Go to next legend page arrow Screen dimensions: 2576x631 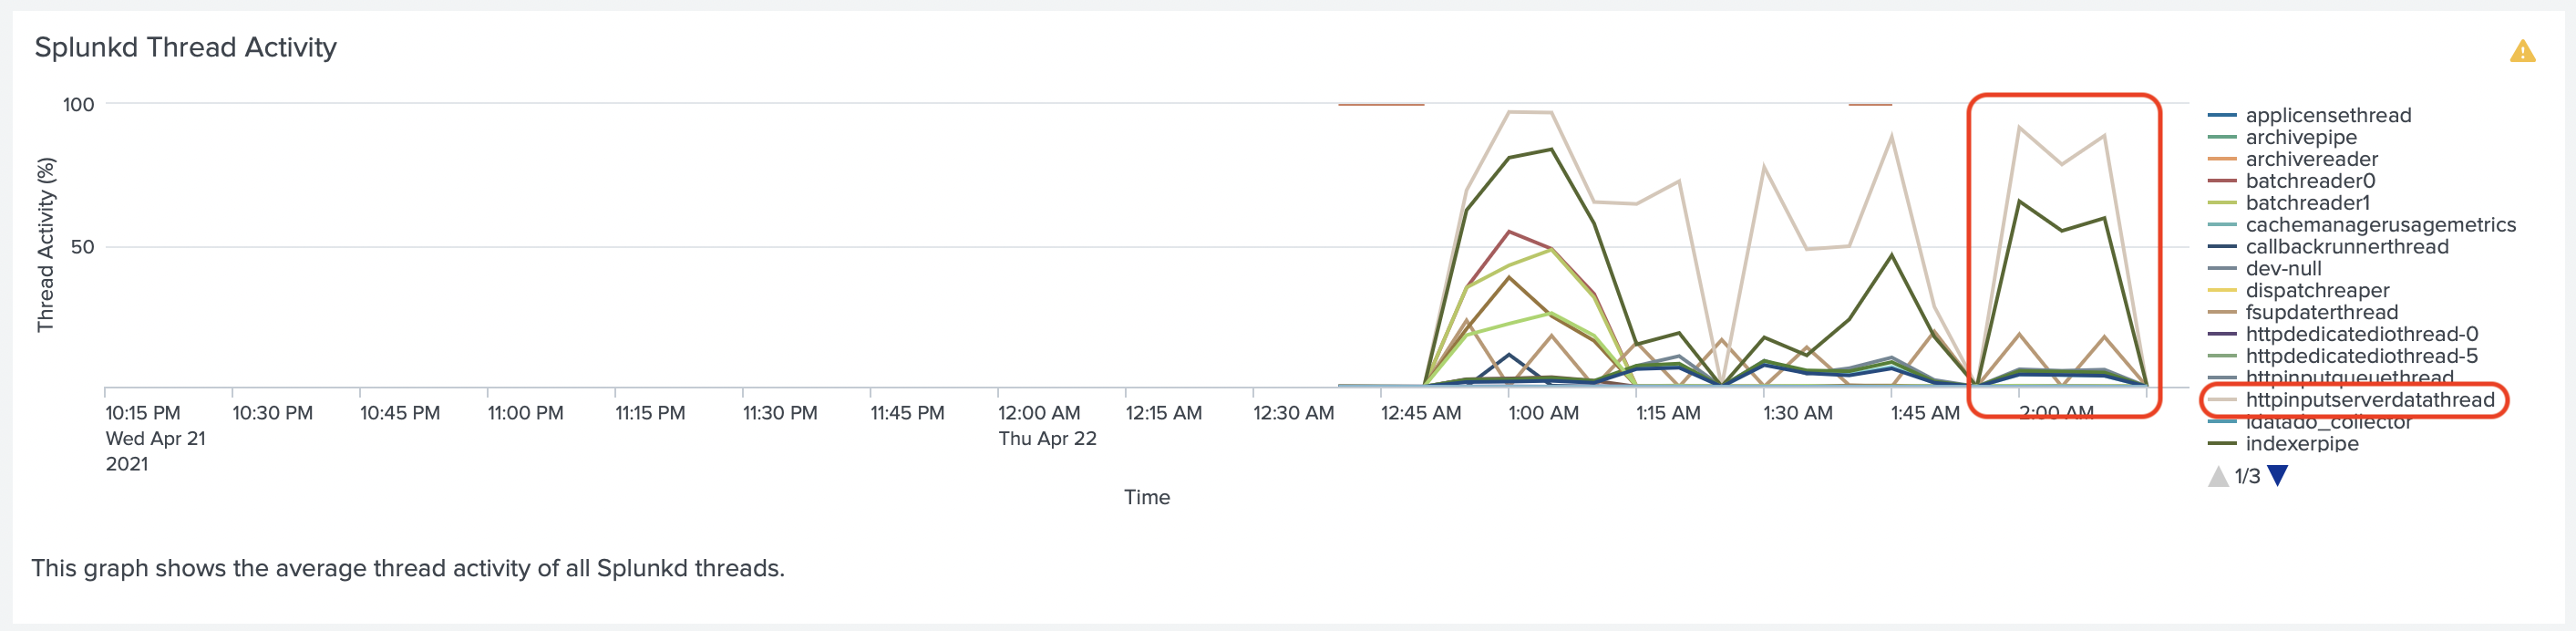pyautogui.click(x=2278, y=476)
